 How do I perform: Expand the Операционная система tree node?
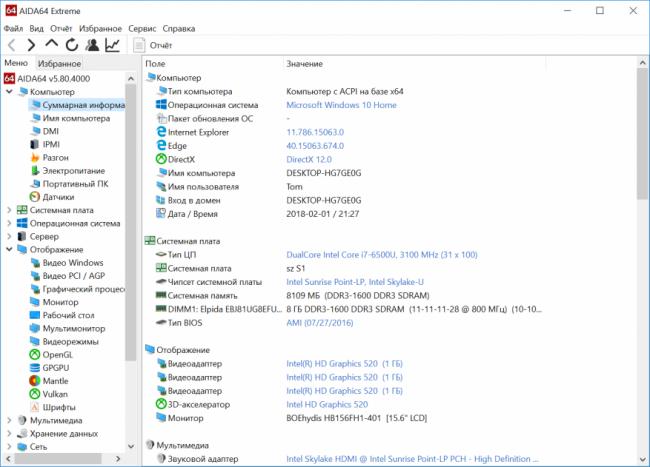coord(9,223)
